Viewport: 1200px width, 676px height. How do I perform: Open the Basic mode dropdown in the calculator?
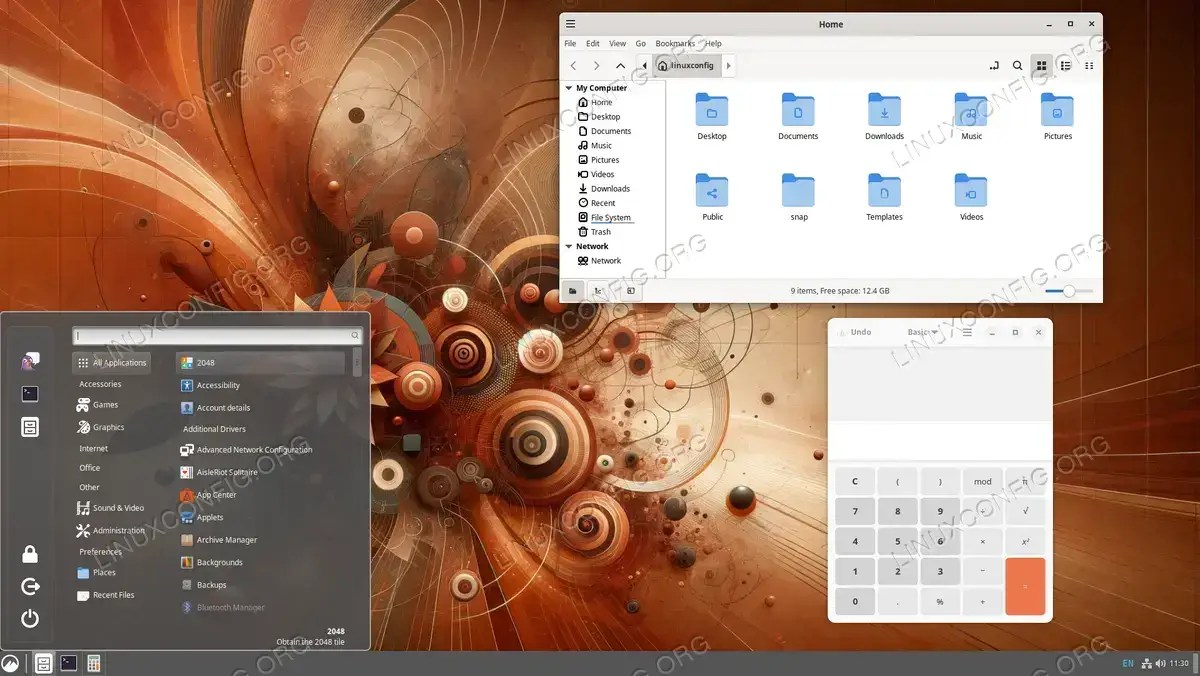coord(921,331)
